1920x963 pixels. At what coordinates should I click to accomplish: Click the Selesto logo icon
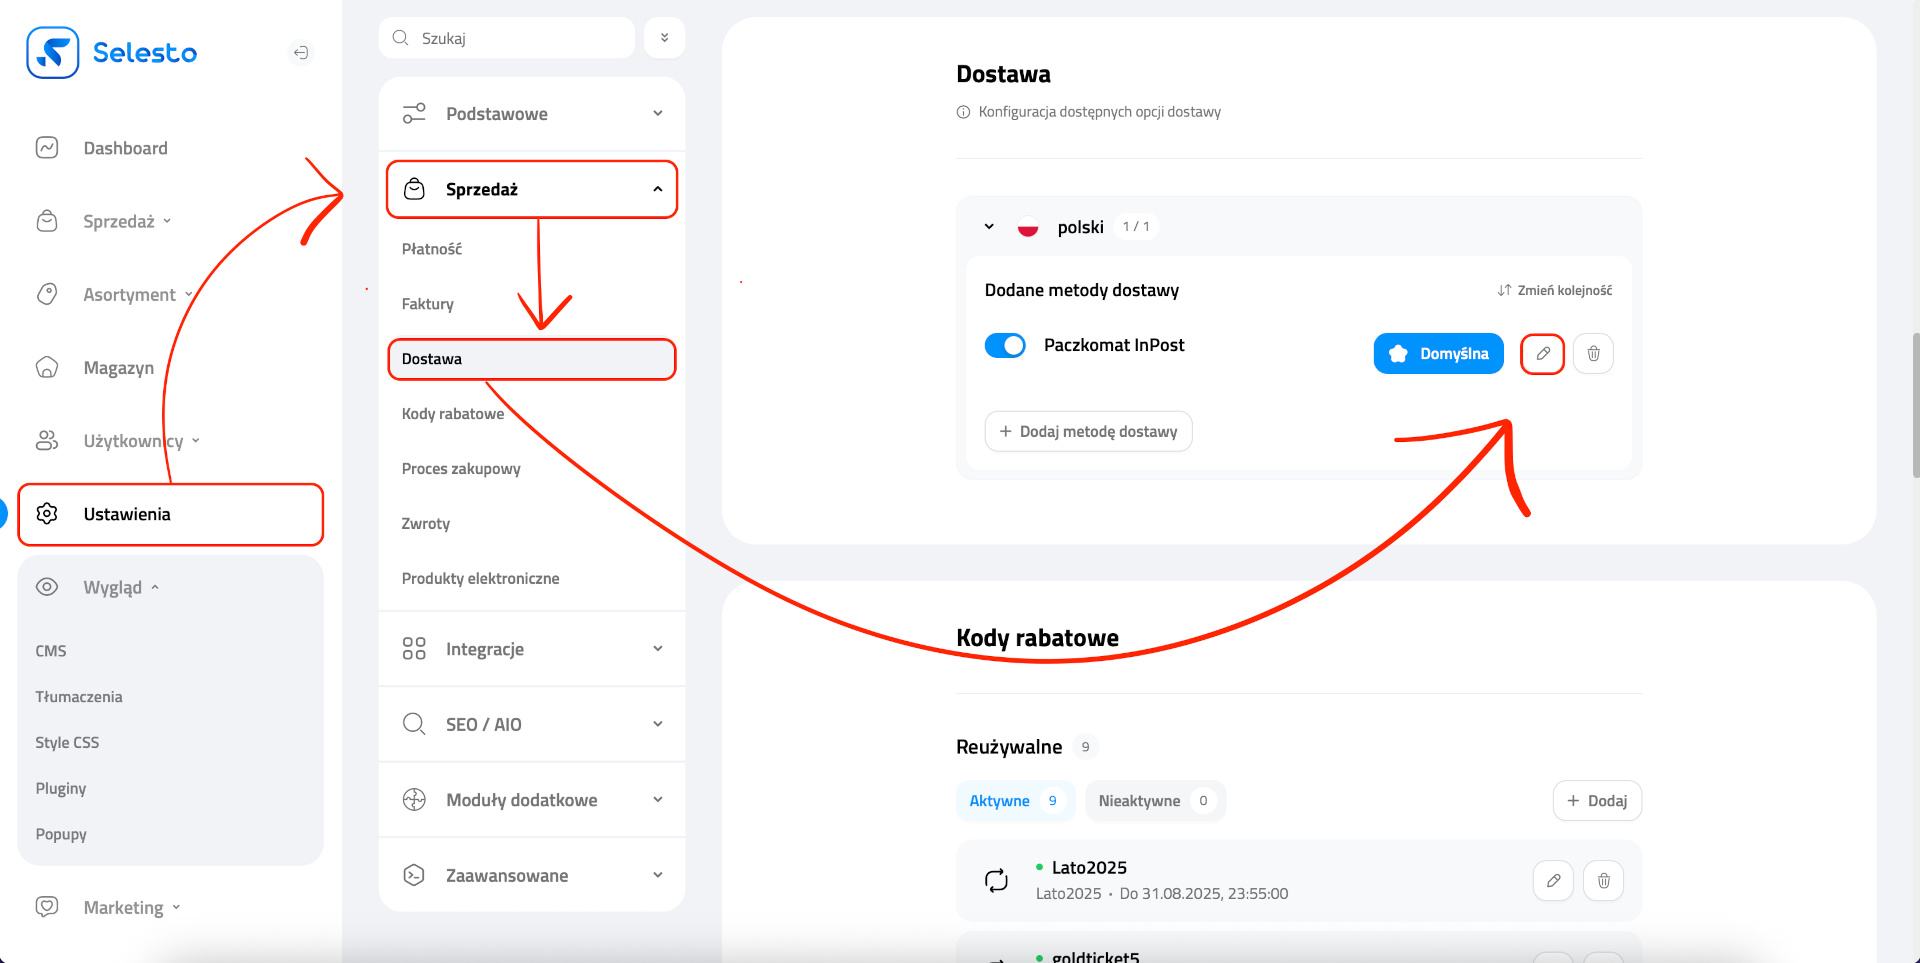52,52
